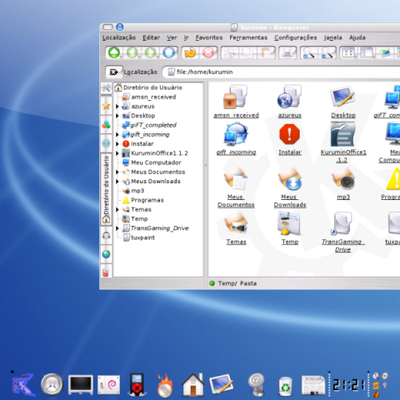Clear the location bar with the X arrow button
400x400 pixels.
[114, 72]
